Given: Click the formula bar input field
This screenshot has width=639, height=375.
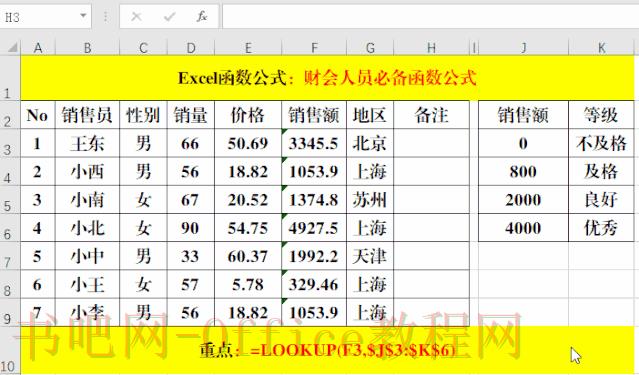Looking at the screenshot, I should [430, 17].
